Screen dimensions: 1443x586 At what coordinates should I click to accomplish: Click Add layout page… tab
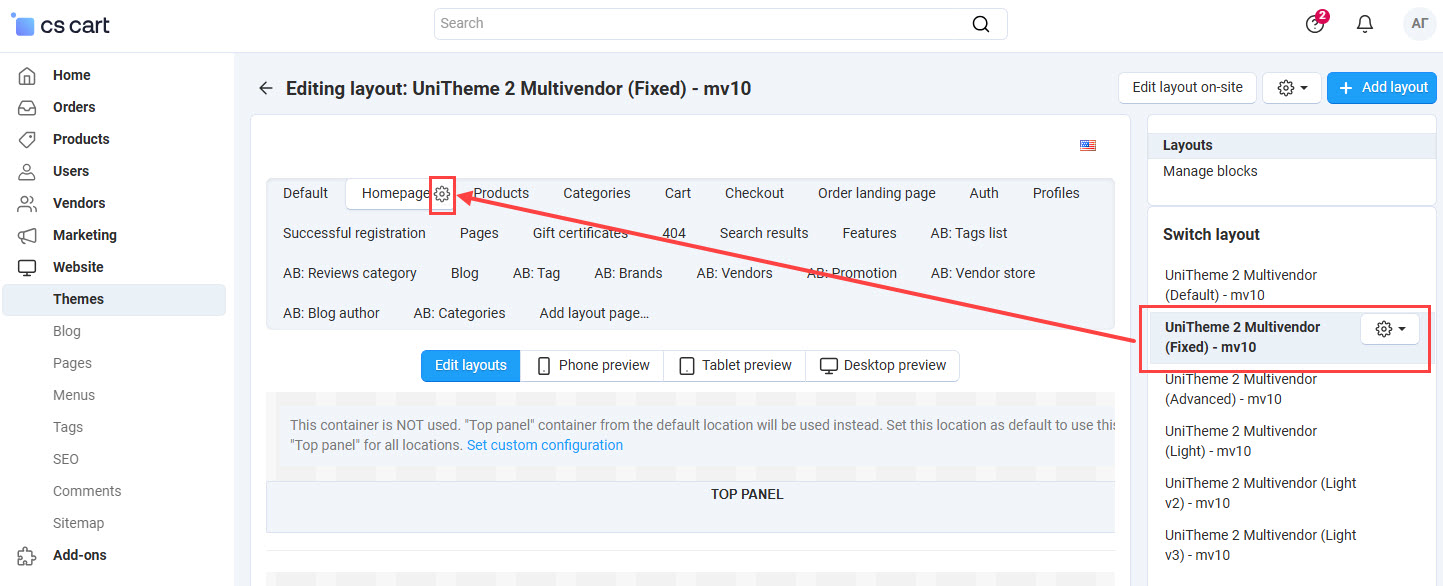(x=594, y=313)
